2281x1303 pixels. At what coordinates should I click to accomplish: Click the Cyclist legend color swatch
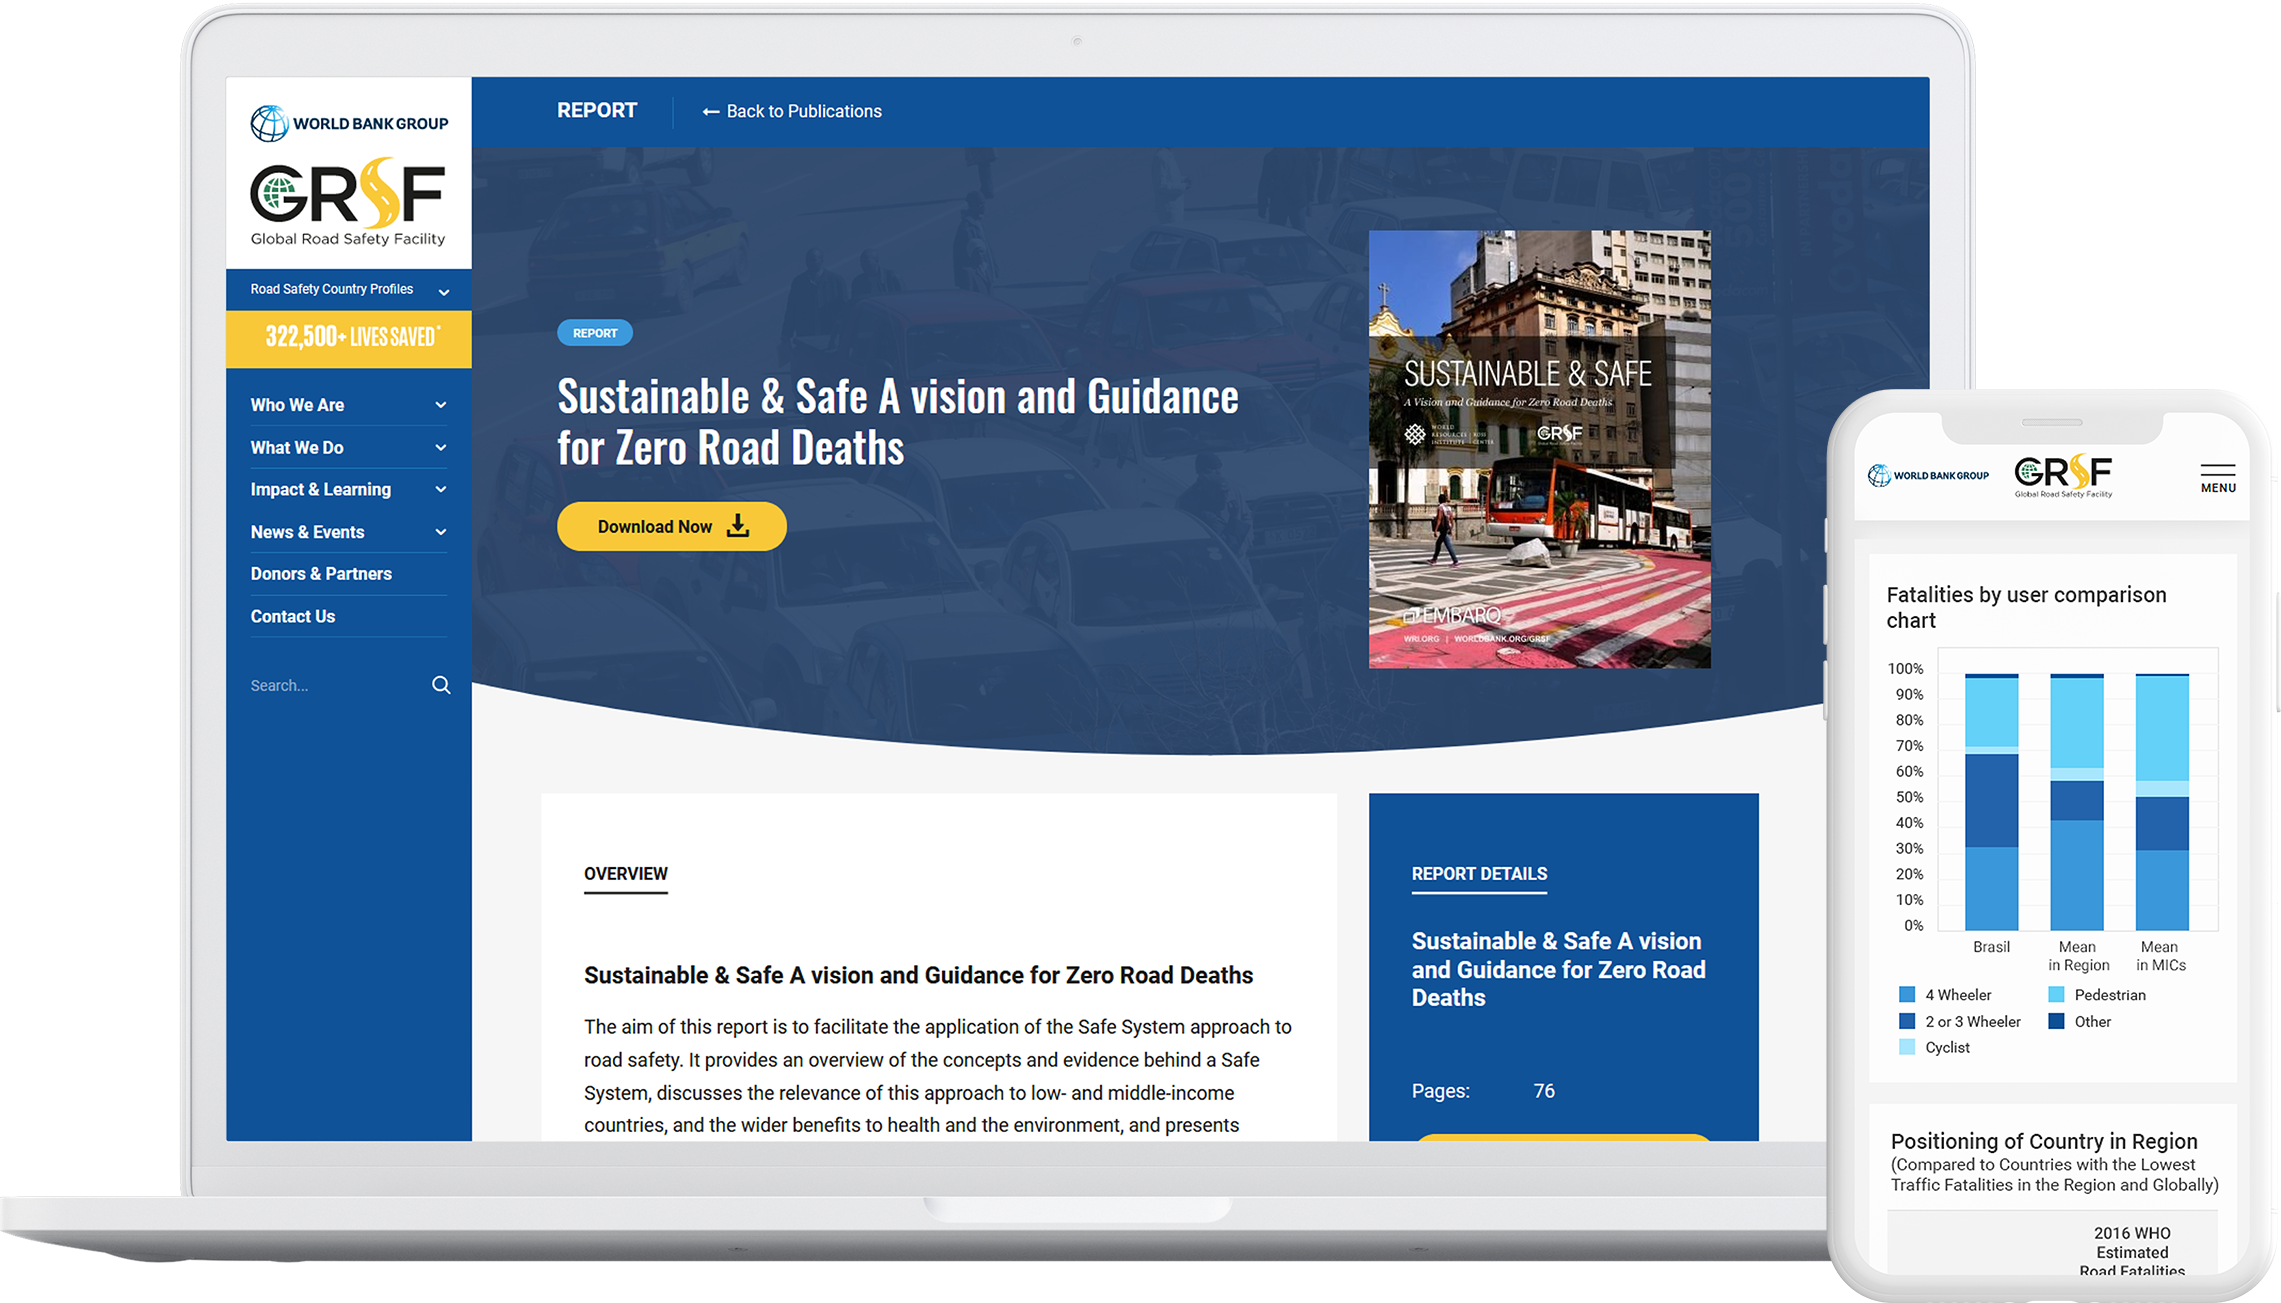[1907, 1047]
